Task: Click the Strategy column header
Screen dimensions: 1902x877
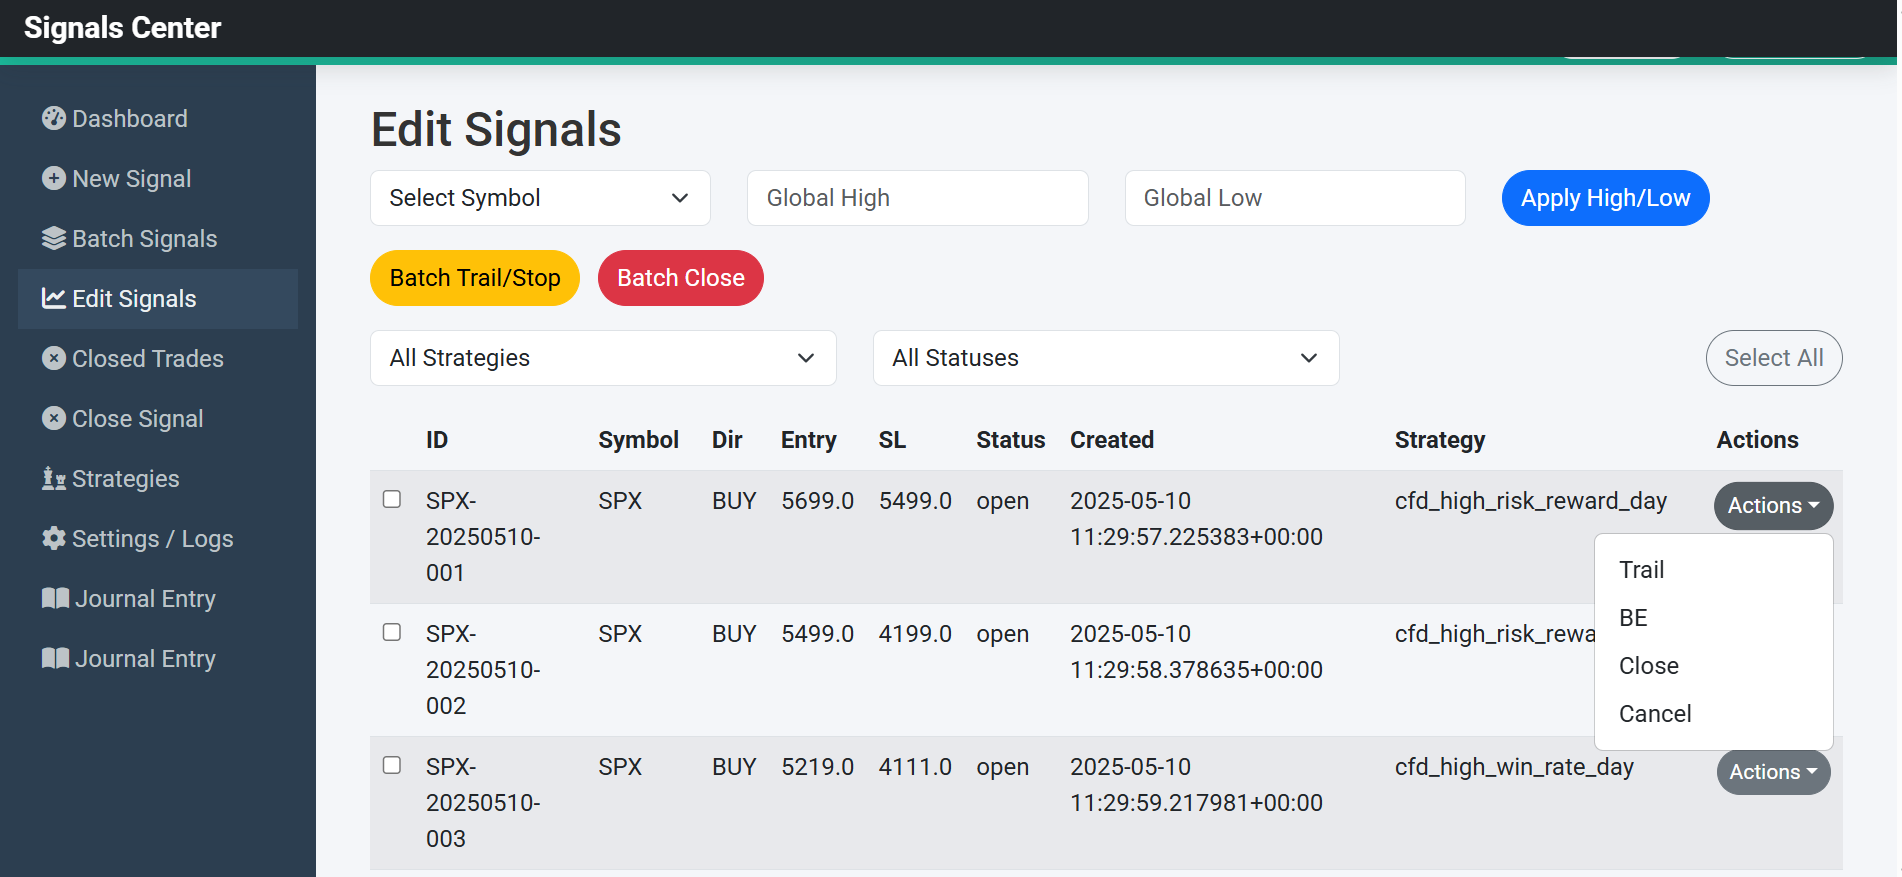Action: coord(1440,440)
